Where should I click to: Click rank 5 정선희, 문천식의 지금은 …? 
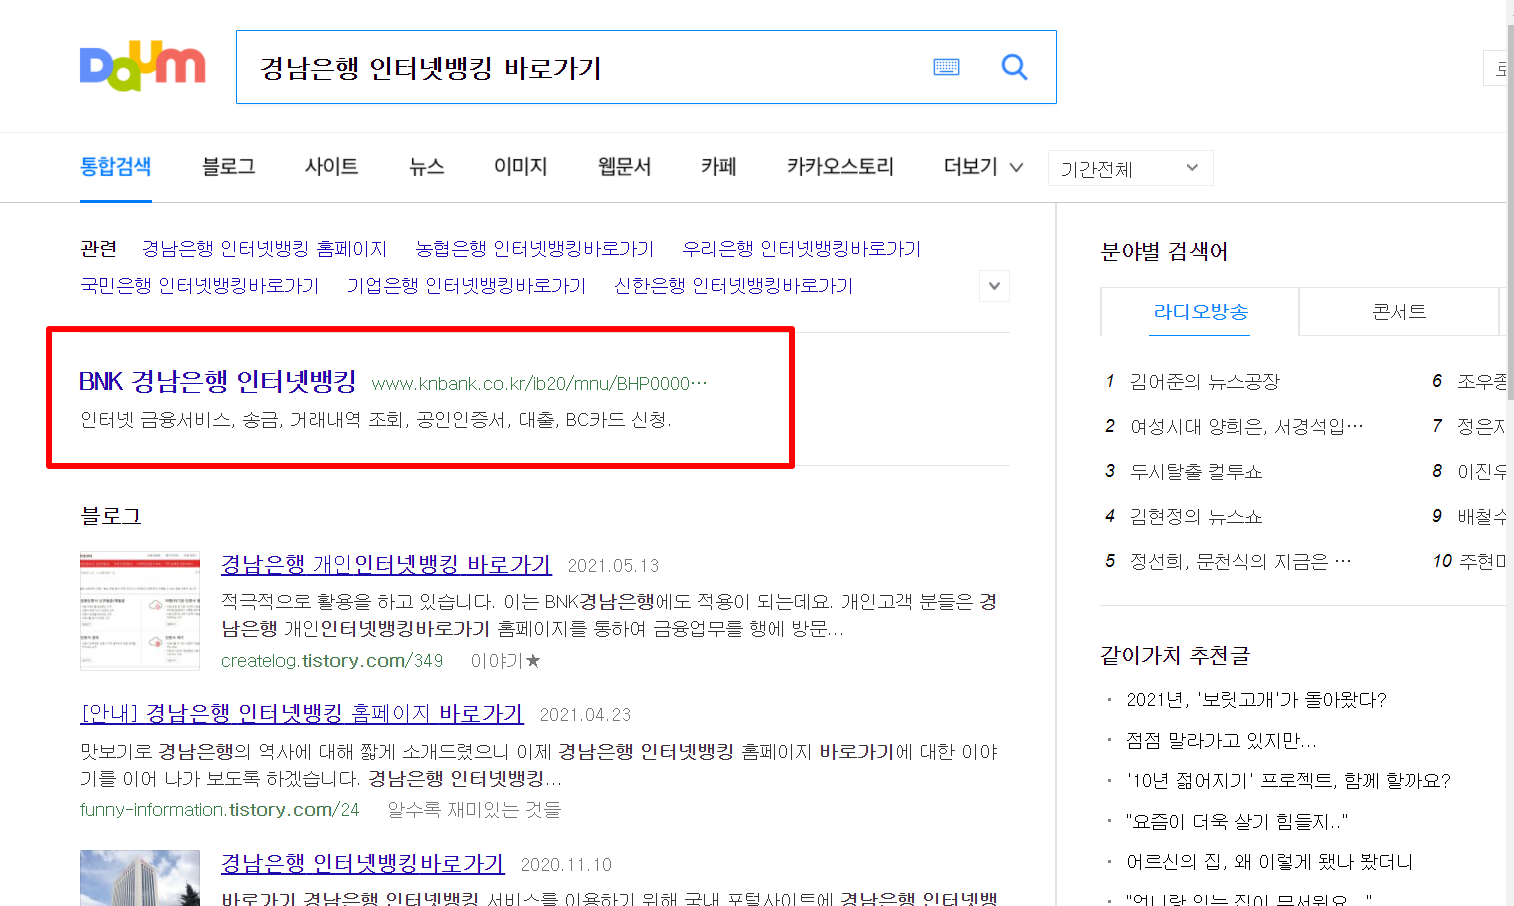tap(1240, 562)
